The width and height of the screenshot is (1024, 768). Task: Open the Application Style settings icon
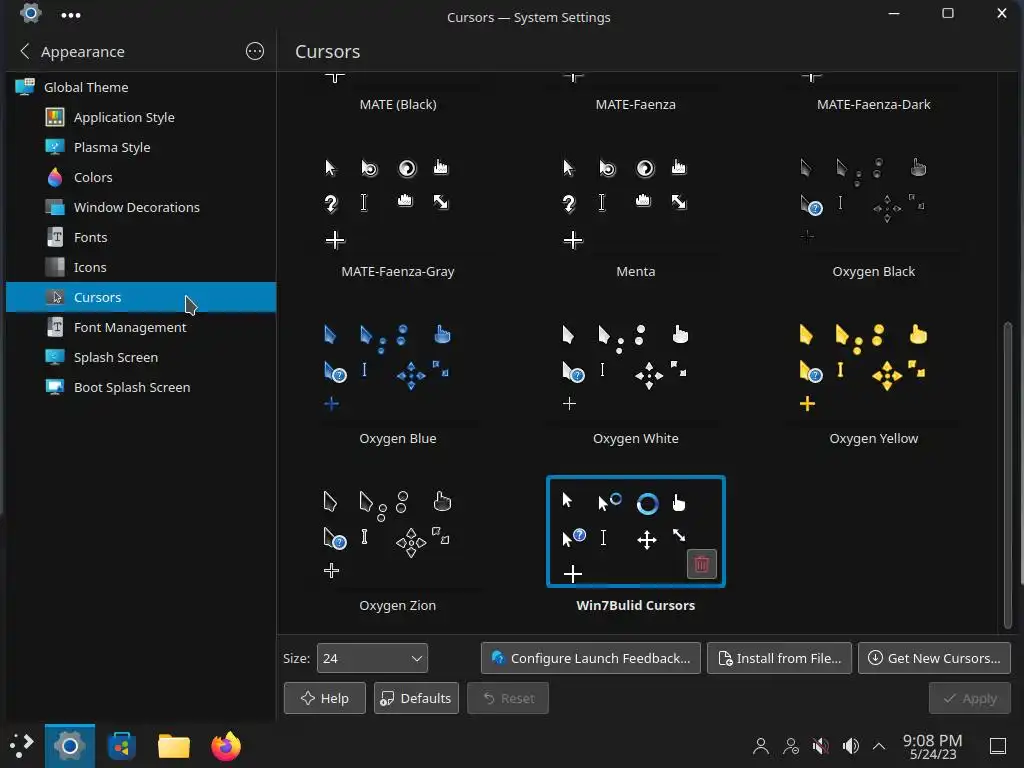(55, 118)
